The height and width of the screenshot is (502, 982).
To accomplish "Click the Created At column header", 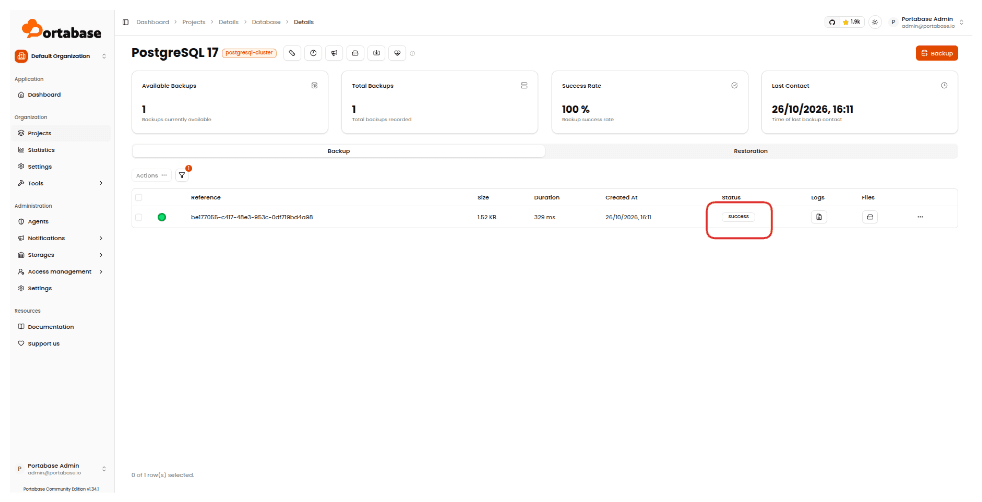I will click(x=621, y=198).
